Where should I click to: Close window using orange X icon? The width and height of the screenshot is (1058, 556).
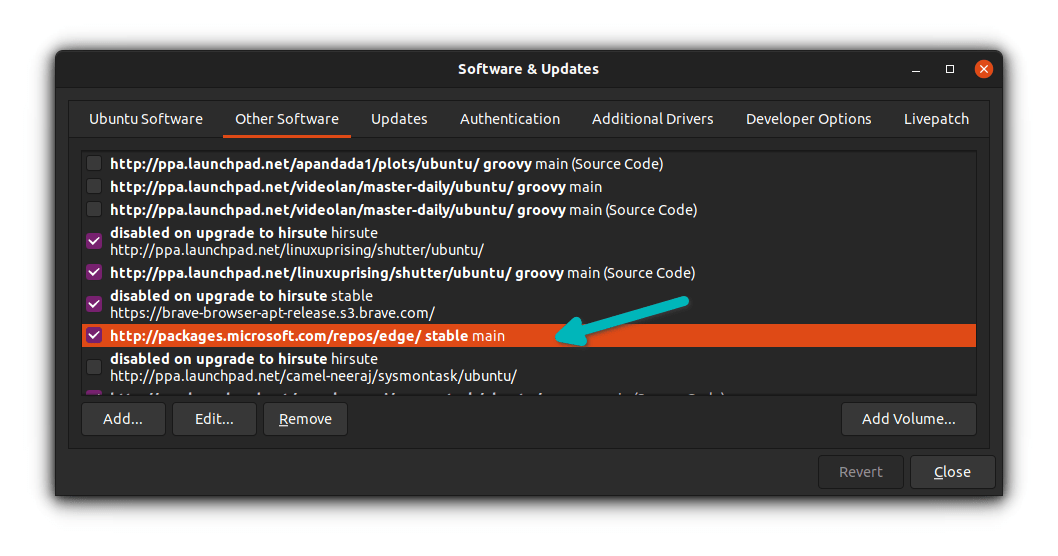(x=984, y=69)
